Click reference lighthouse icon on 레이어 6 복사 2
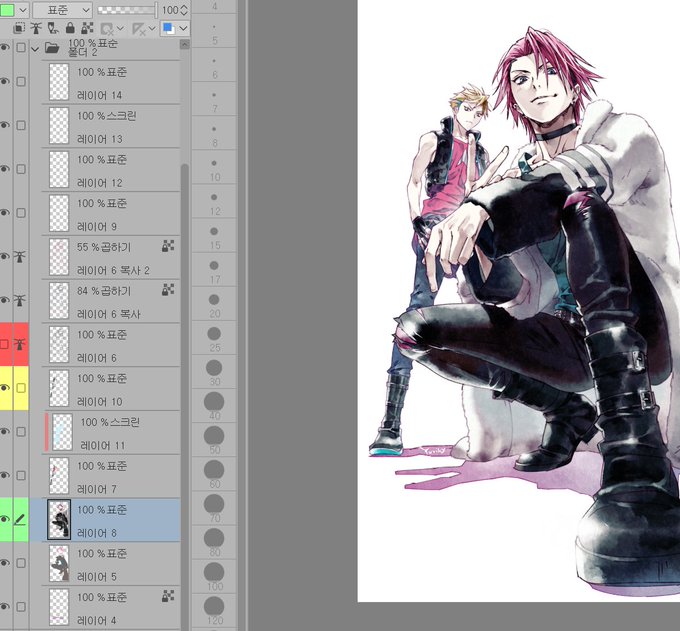The width and height of the screenshot is (680, 631). click(20, 257)
